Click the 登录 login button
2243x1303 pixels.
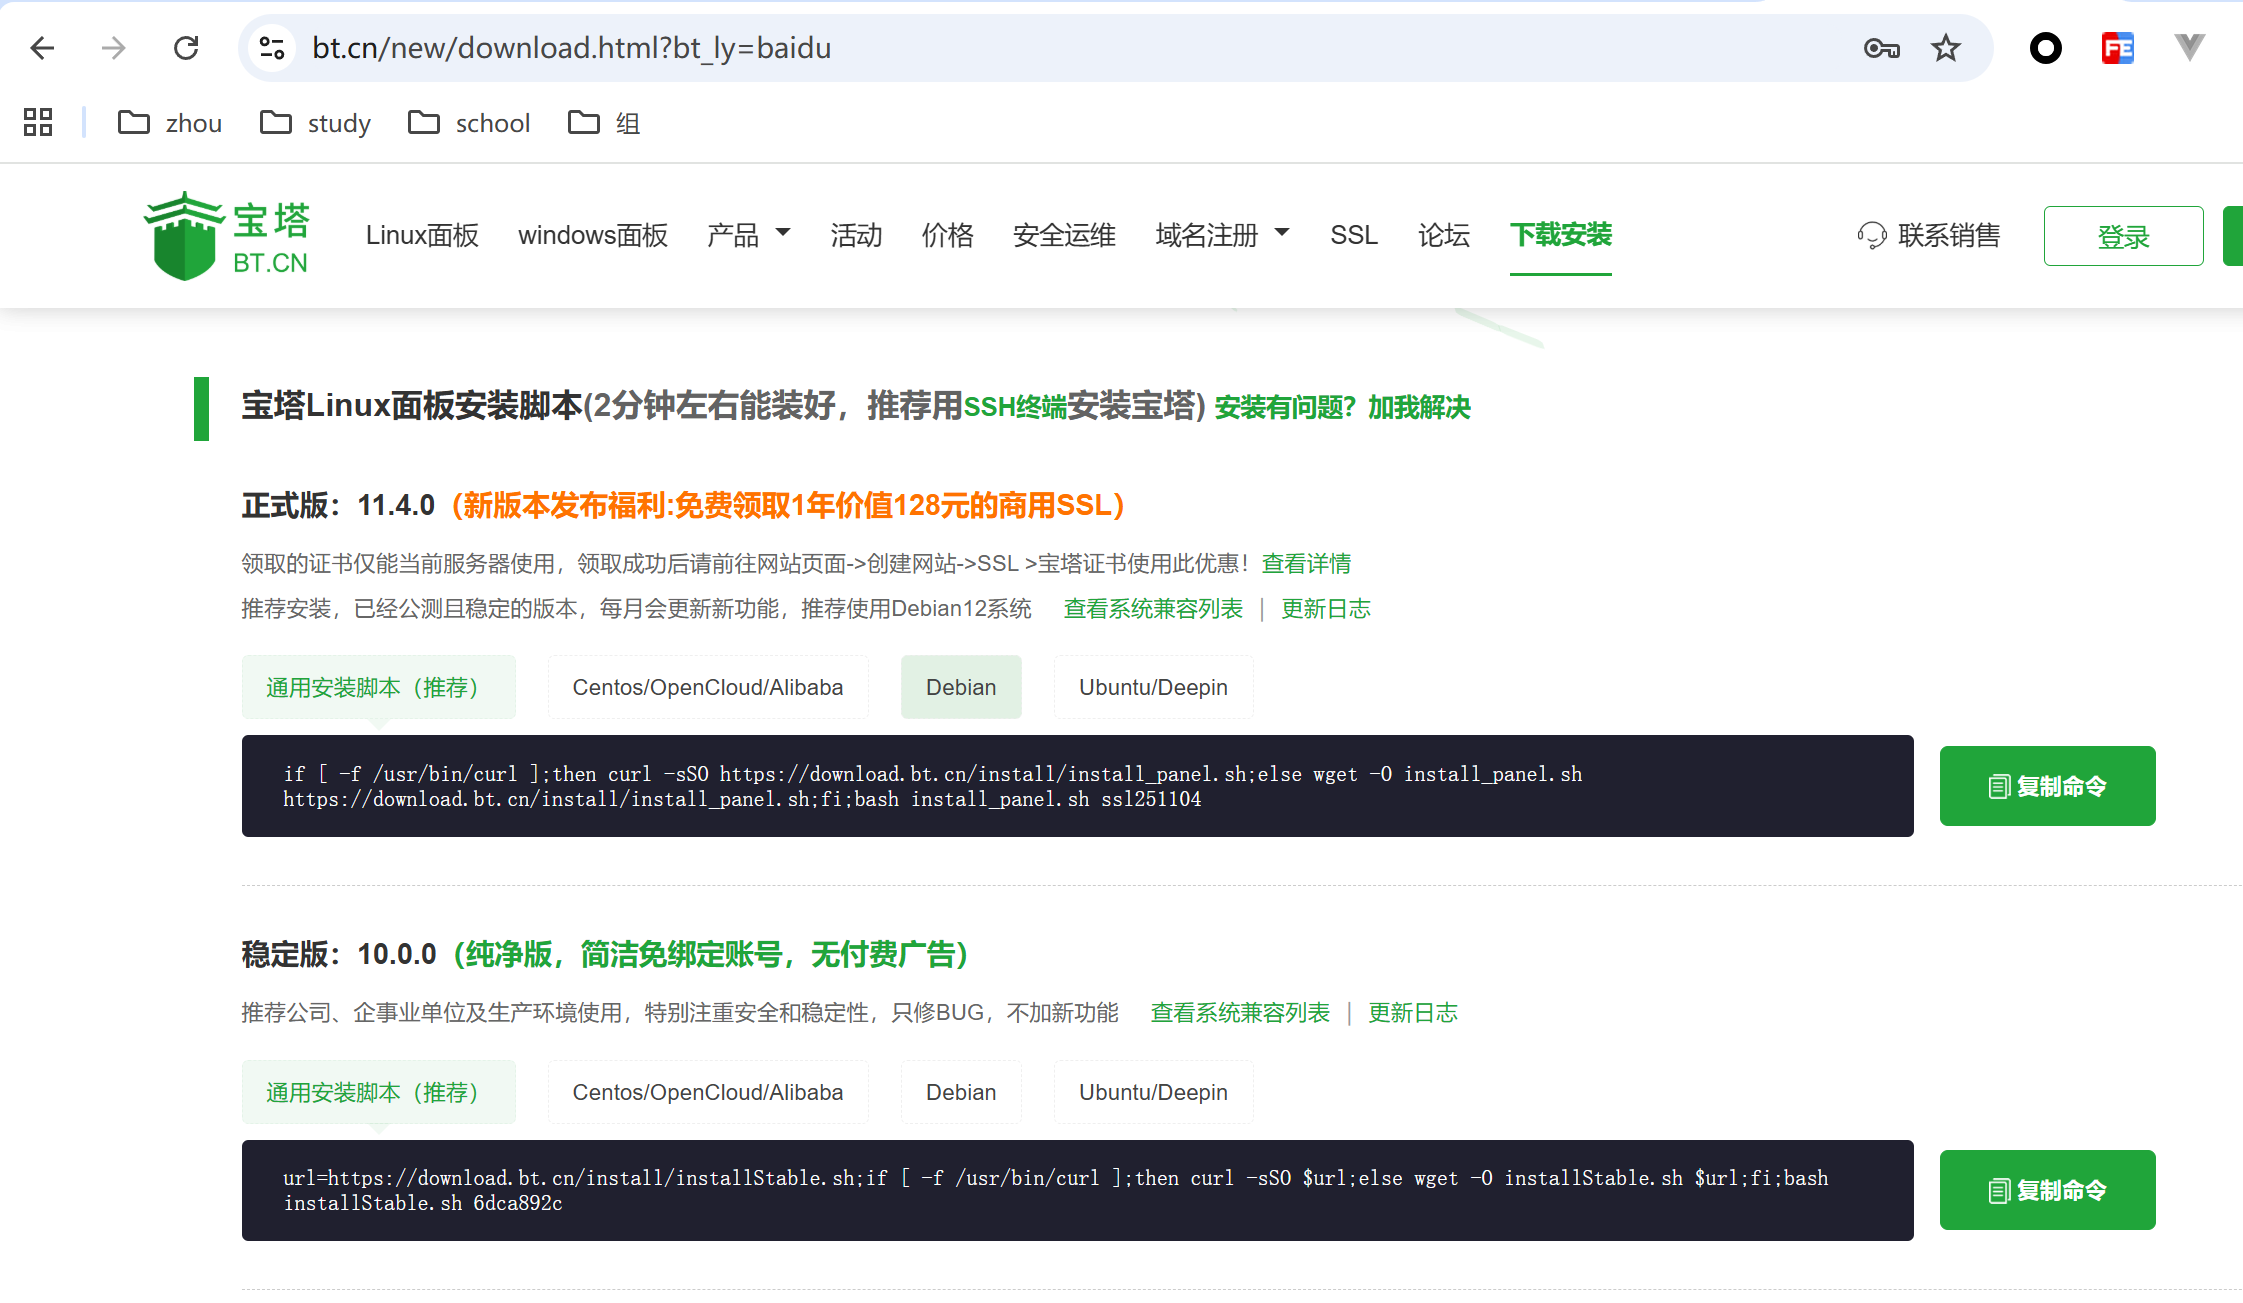(x=2122, y=236)
